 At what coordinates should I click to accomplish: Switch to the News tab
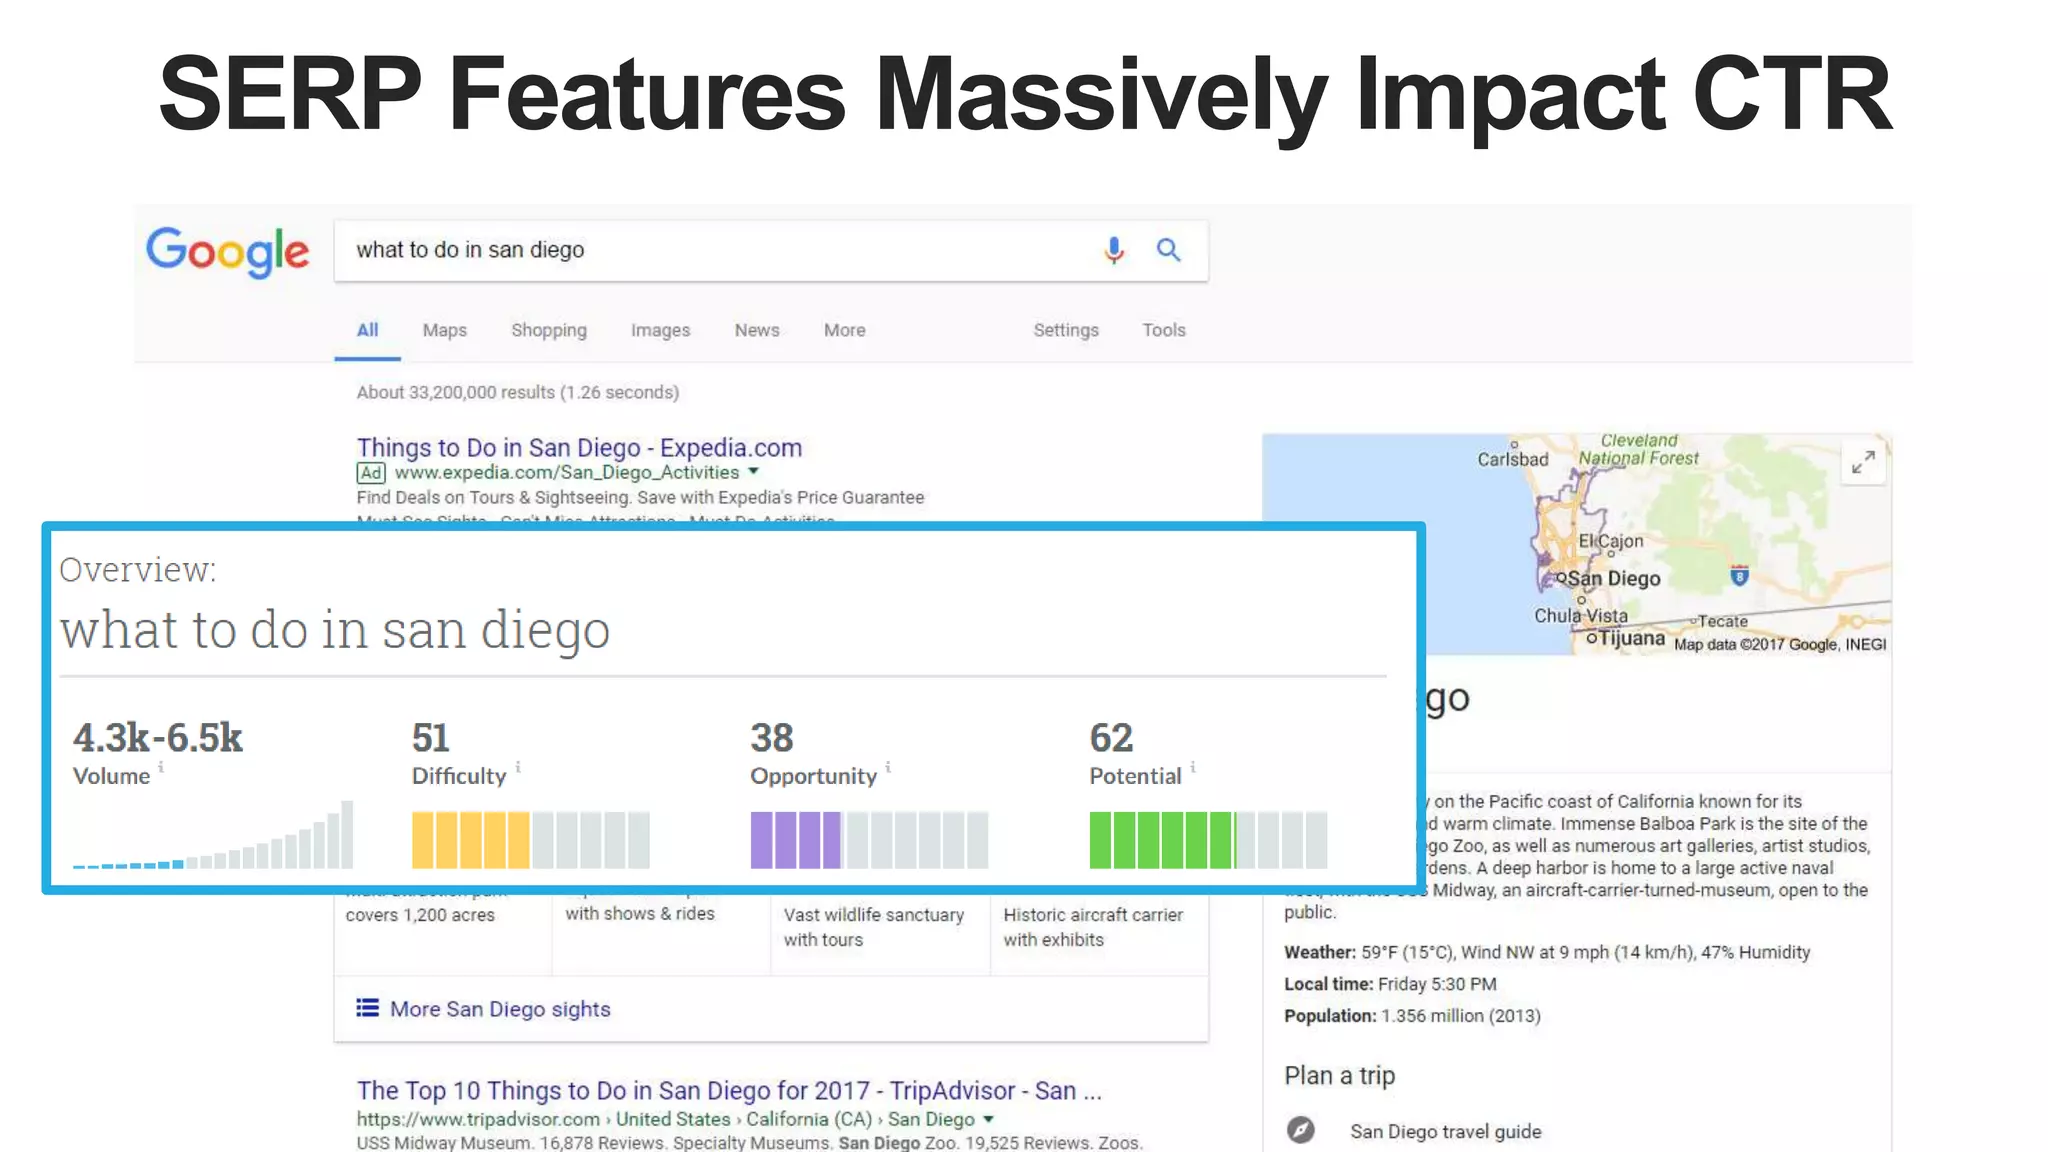757,330
